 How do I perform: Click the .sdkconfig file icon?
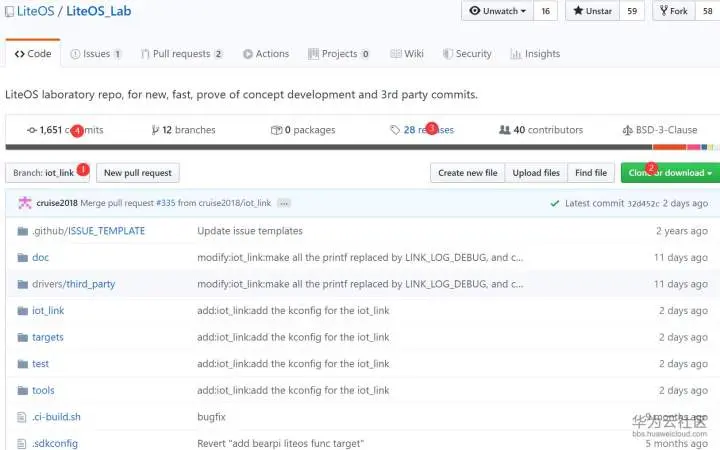(22, 444)
